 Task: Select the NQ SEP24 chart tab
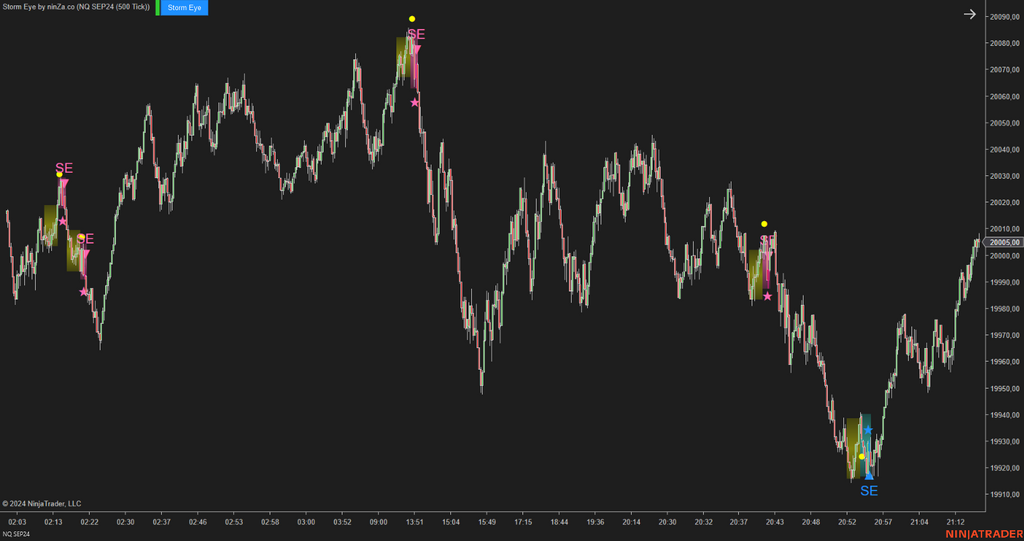[x=16, y=534]
